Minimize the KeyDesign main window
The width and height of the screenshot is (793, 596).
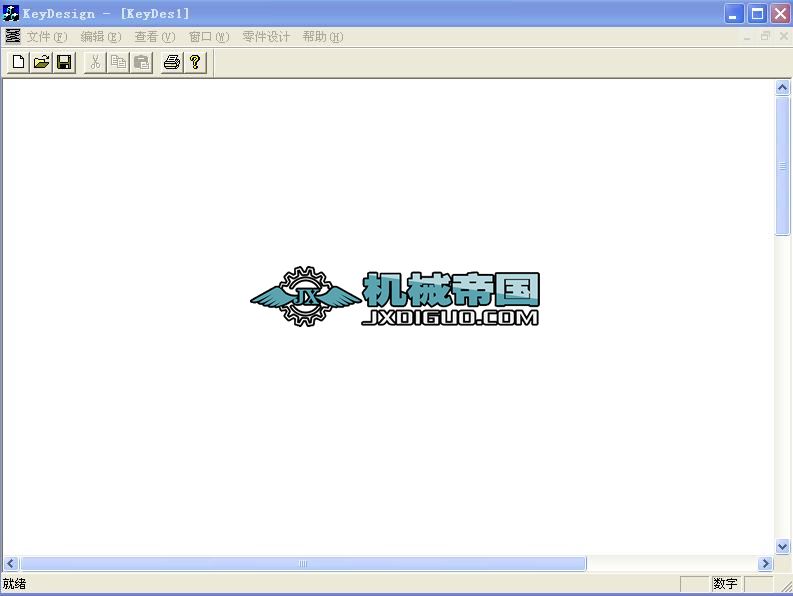pos(734,14)
